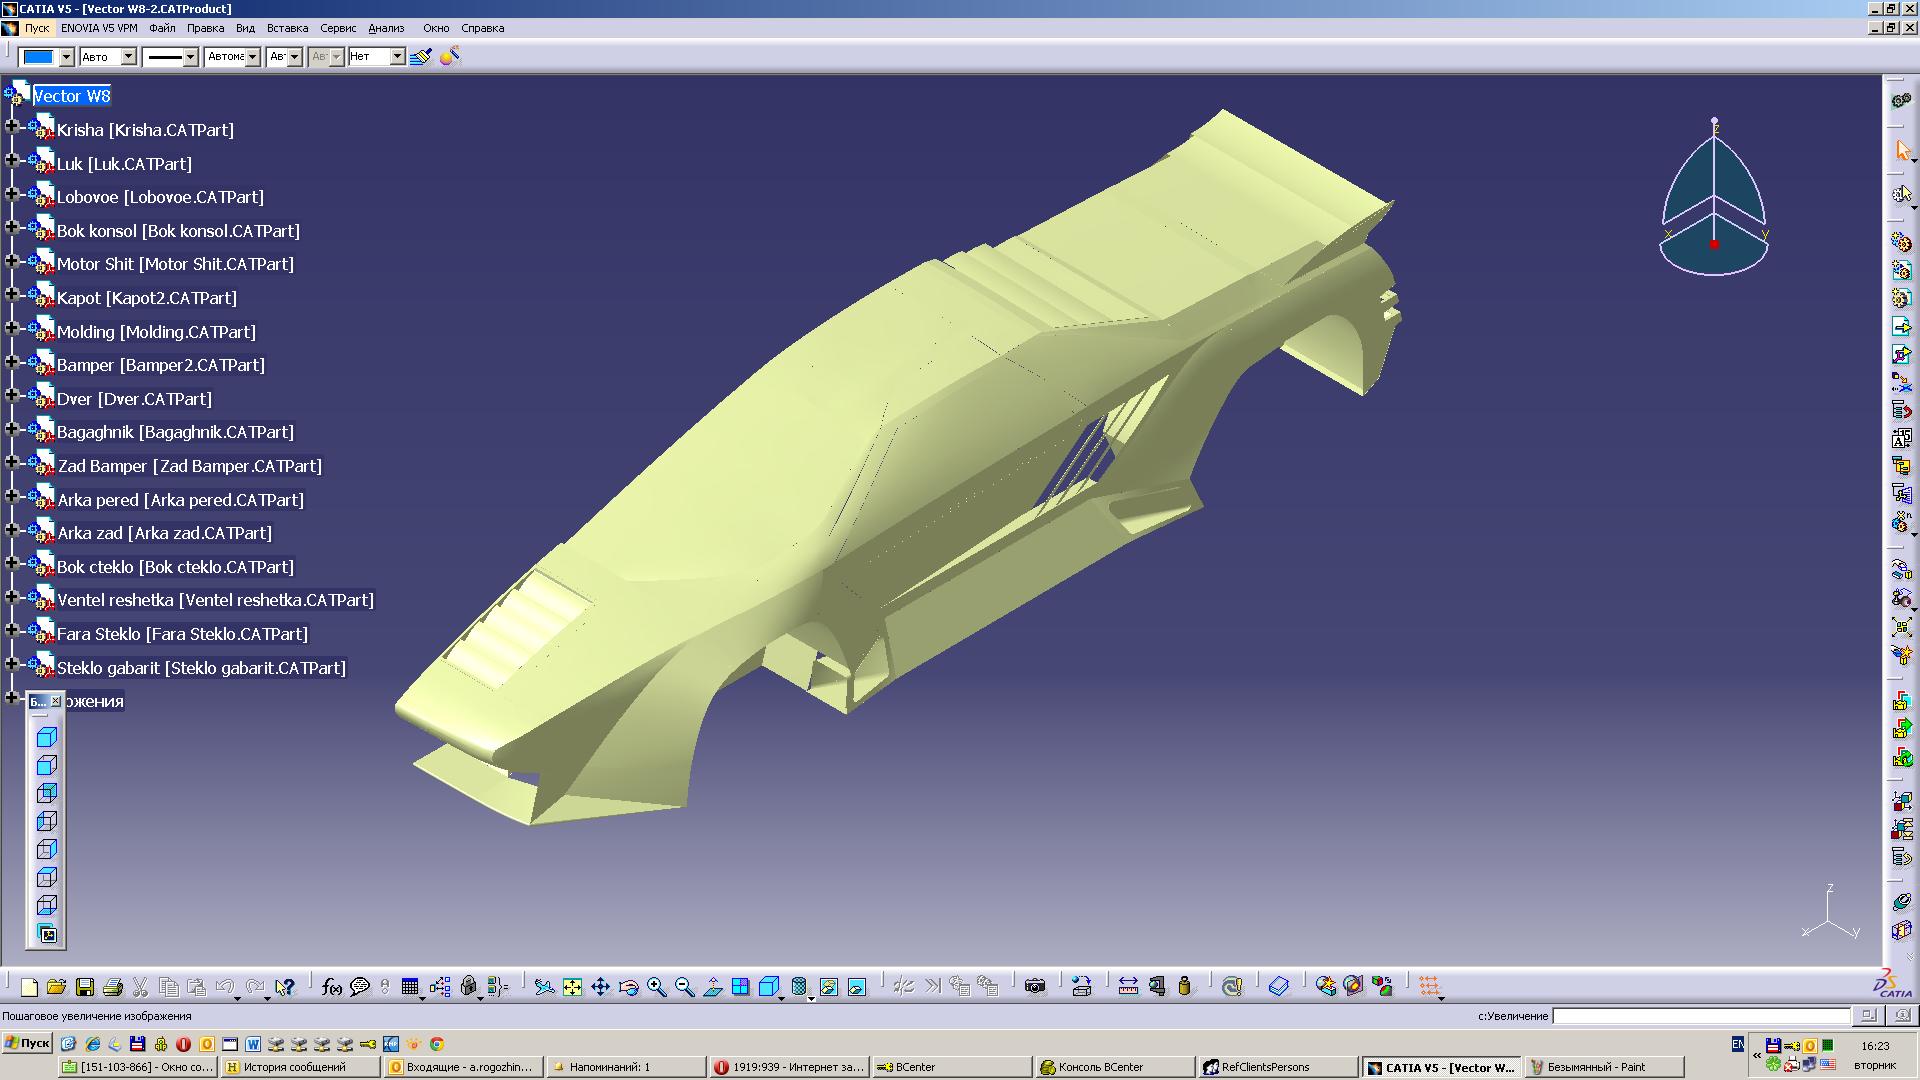The image size is (1920, 1080).
Task: Click the Windows Пуск start button
Action: 27,1043
